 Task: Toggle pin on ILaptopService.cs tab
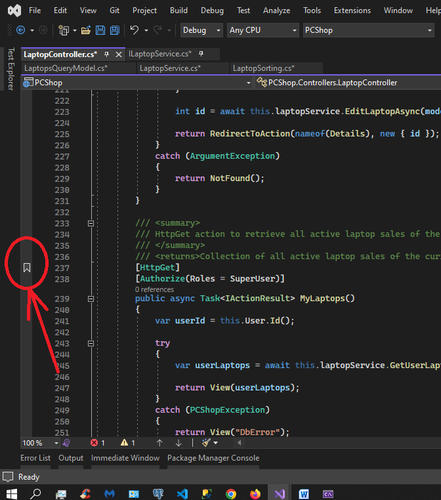(201, 54)
